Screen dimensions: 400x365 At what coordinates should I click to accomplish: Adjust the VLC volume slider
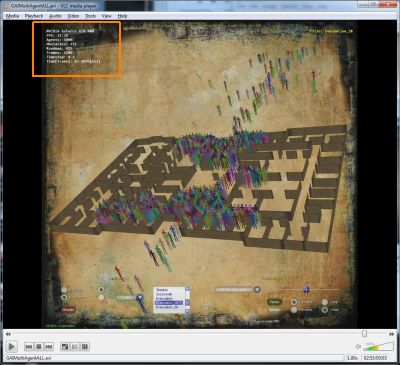coord(378,346)
